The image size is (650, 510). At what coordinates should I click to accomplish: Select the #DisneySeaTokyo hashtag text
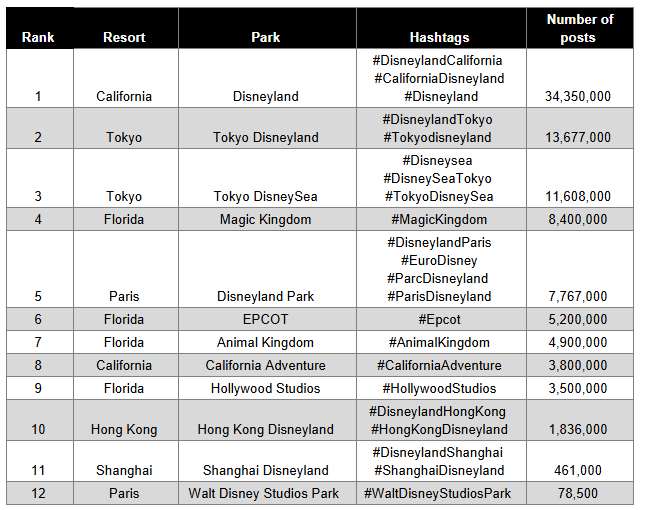click(x=437, y=178)
